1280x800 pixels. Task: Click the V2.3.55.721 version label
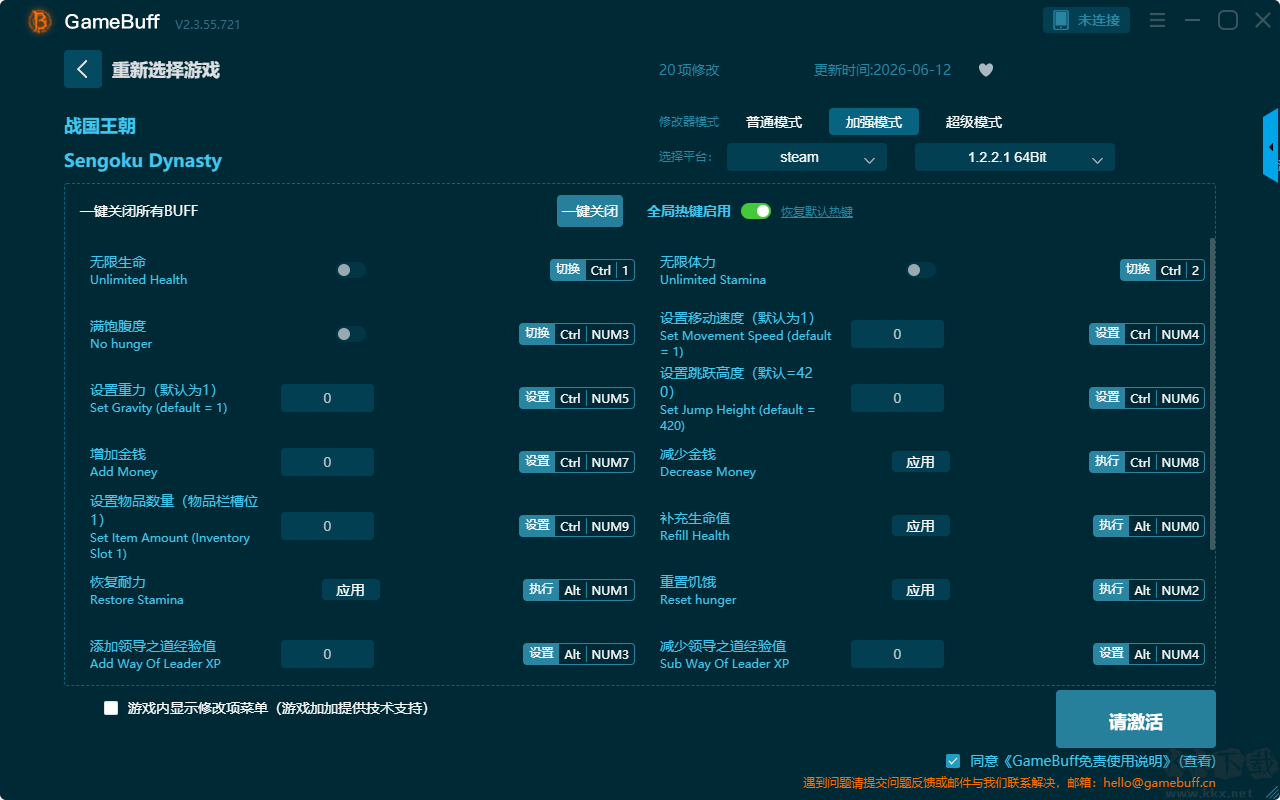pyautogui.click(x=207, y=24)
